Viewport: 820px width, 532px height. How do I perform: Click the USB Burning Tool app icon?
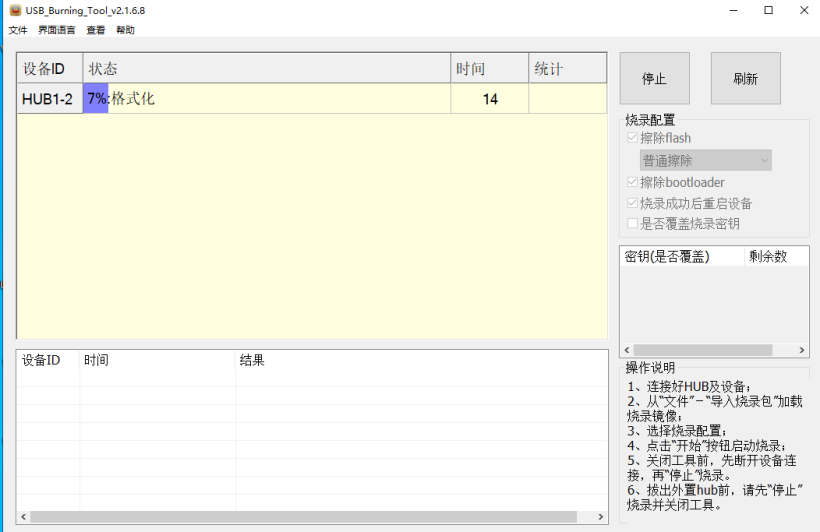15,10
